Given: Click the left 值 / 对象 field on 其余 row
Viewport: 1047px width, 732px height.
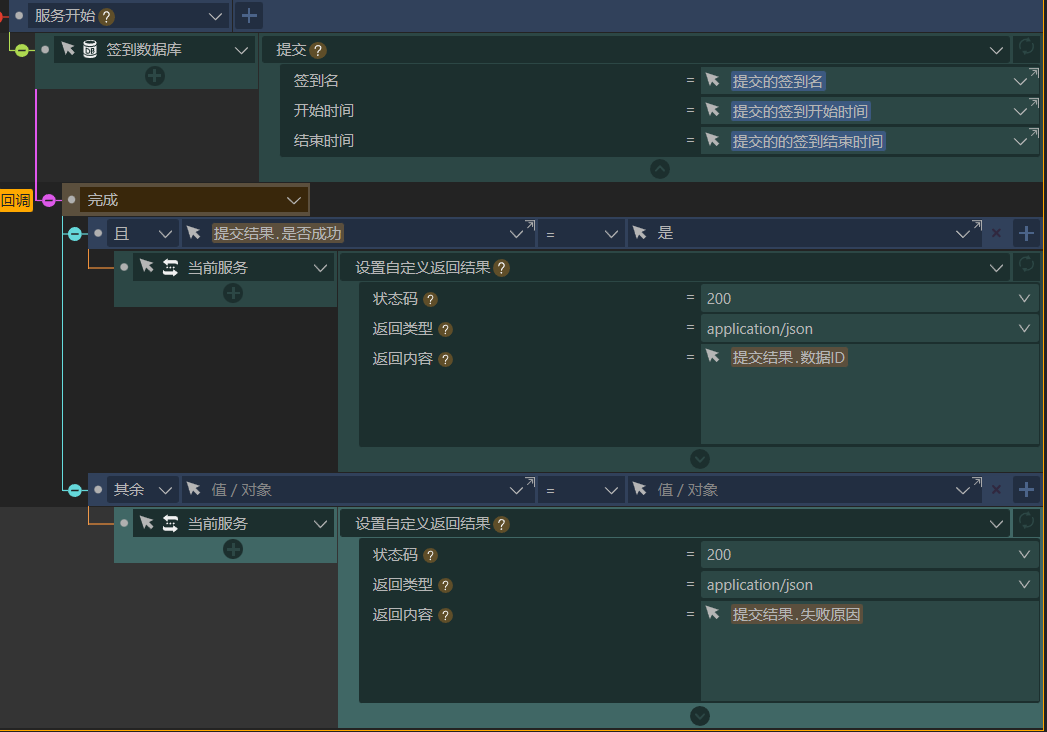Looking at the screenshot, I should [361, 490].
